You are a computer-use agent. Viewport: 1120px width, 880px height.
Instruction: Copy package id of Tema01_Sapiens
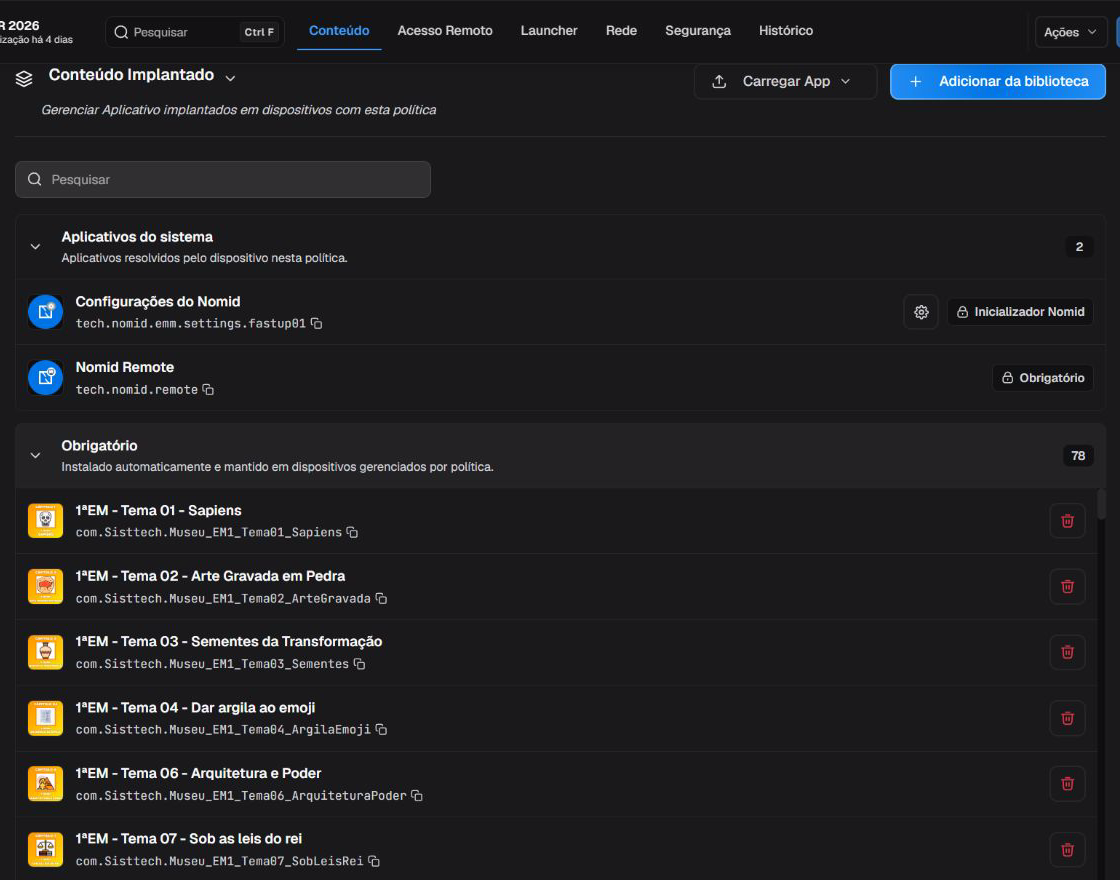pyautogui.click(x=352, y=532)
